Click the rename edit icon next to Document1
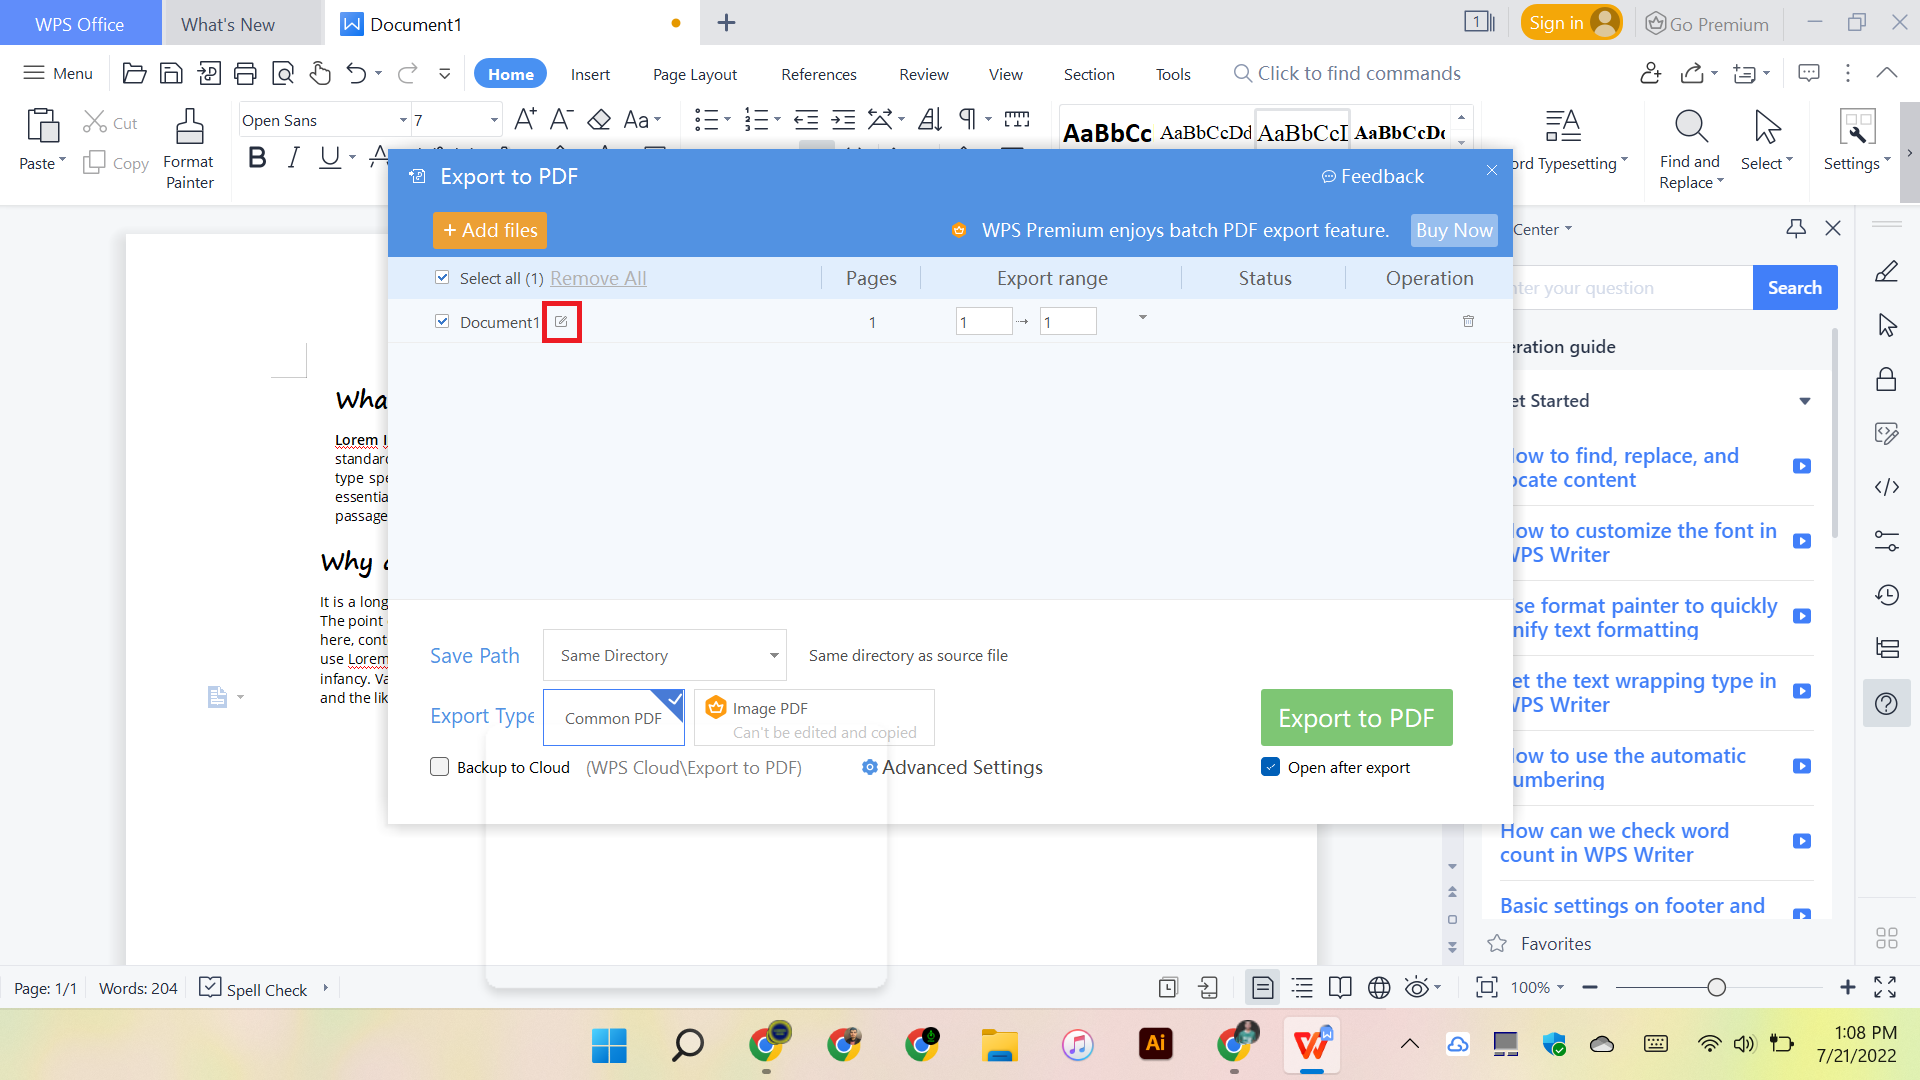This screenshot has height=1080, width=1920. 561,322
